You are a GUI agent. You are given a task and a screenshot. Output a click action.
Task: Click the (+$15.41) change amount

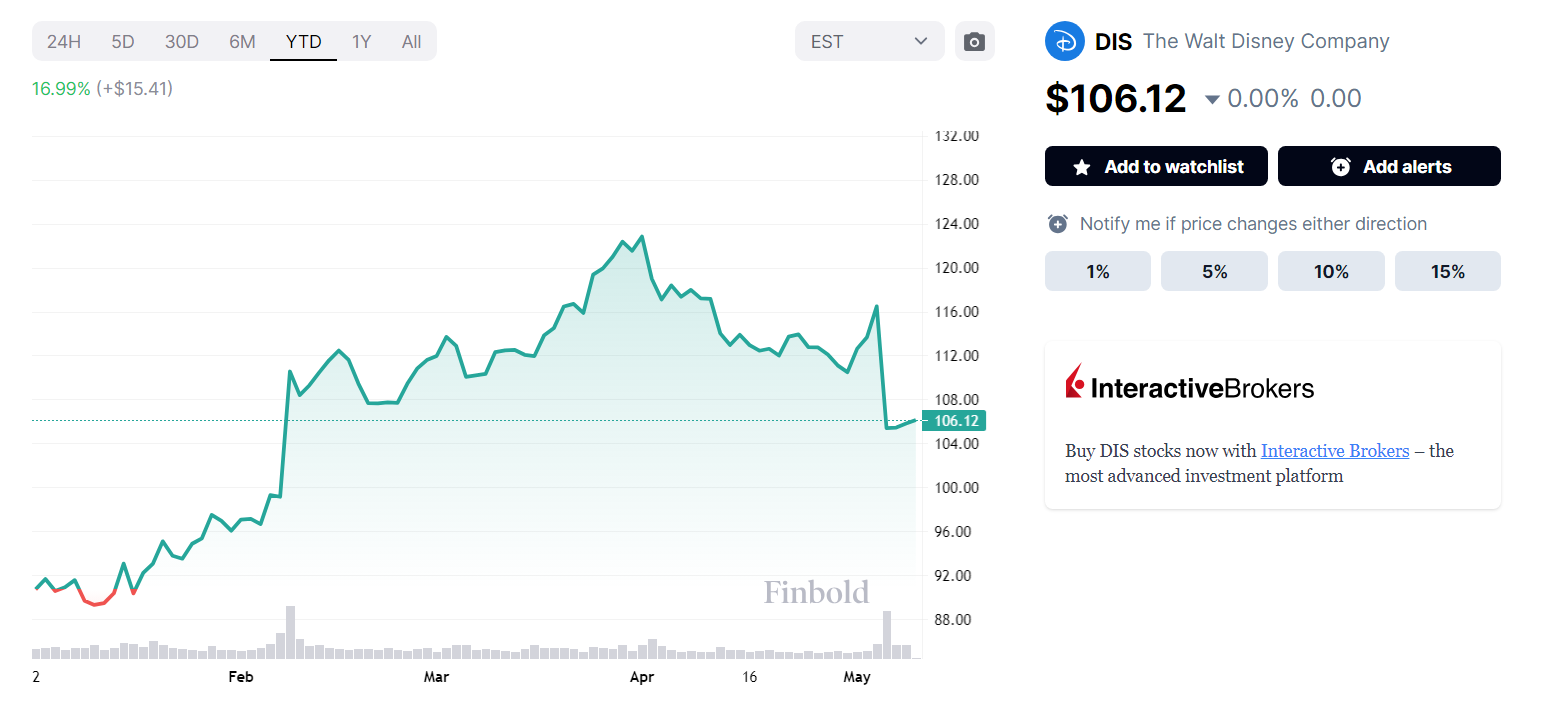(135, 88)
